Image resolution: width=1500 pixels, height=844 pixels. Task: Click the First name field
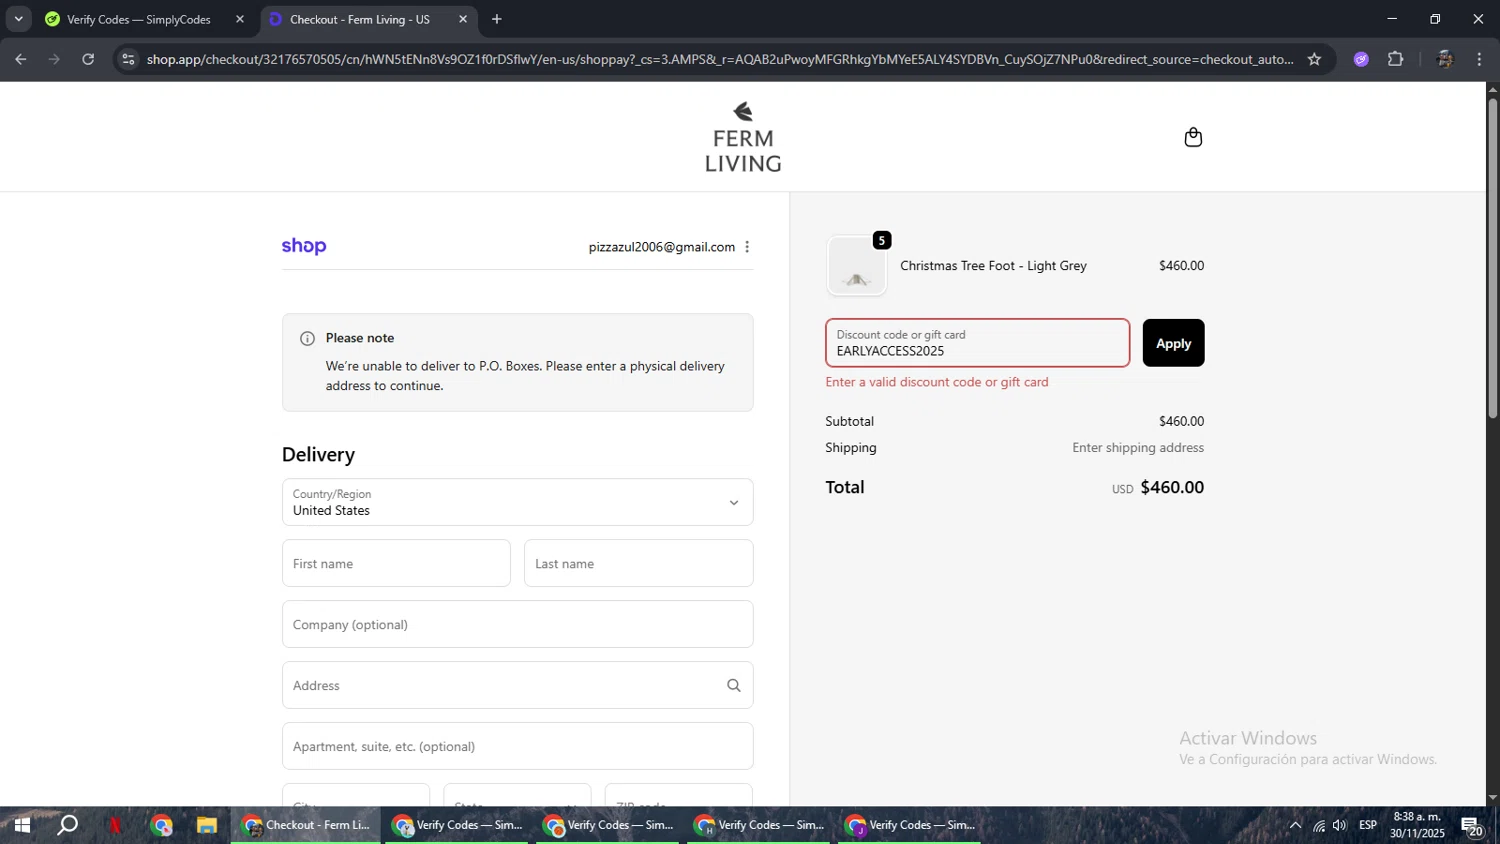point(396,563)
